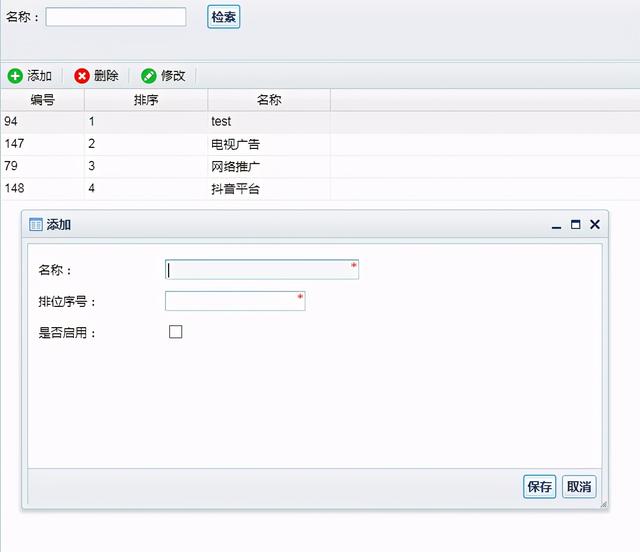Click the 保存 save button
The image size is (640, 552).
540,487
